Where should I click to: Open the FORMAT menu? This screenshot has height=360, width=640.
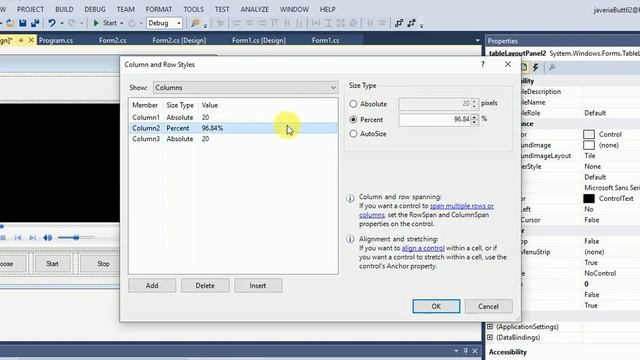click(159, 9)
